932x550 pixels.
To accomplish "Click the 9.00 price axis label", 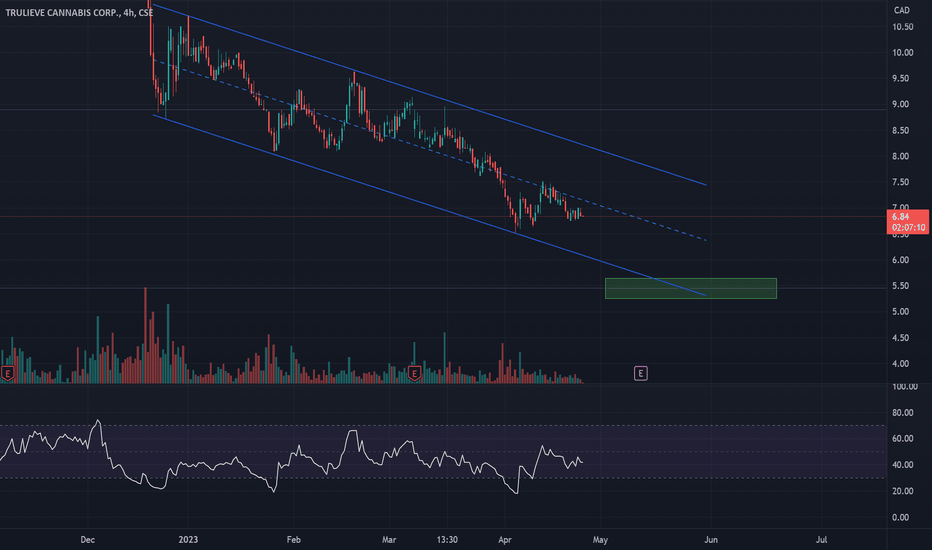I will click(x=900, y=104).
